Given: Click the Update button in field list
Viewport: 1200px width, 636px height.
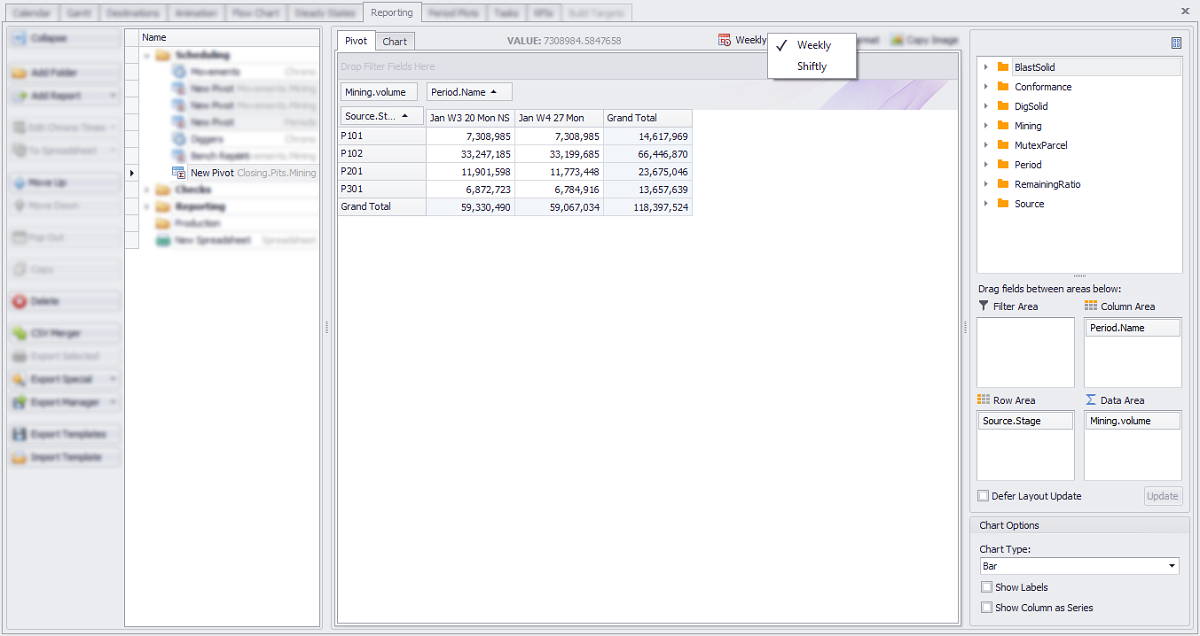Looking at the screenshot, I should [x=1162, y=496].
